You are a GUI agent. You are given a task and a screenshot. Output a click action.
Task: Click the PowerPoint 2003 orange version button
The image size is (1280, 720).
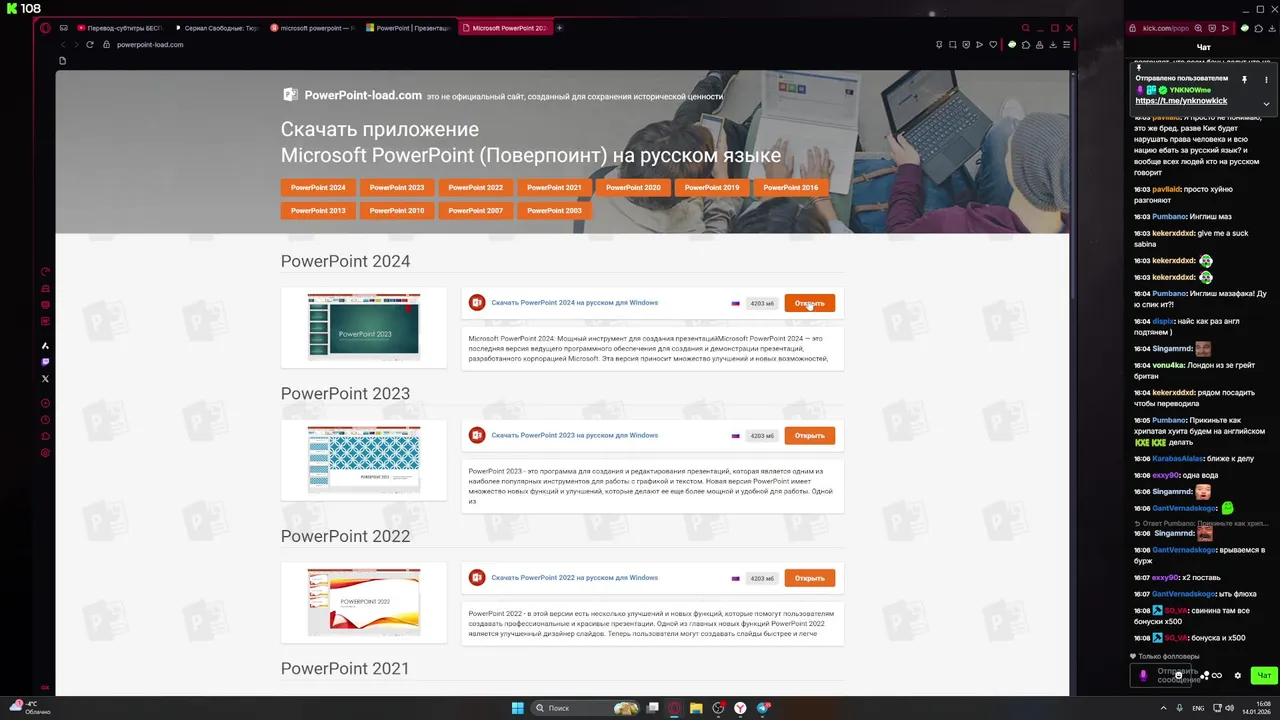(554, 210)
